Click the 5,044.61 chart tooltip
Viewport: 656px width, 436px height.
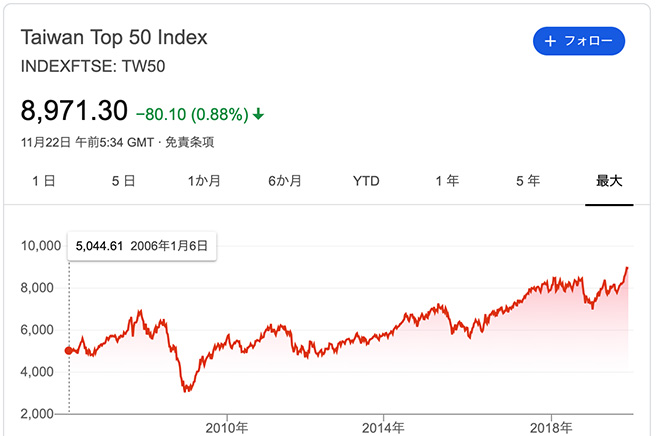pyautogui.click(x=142, y=246)
